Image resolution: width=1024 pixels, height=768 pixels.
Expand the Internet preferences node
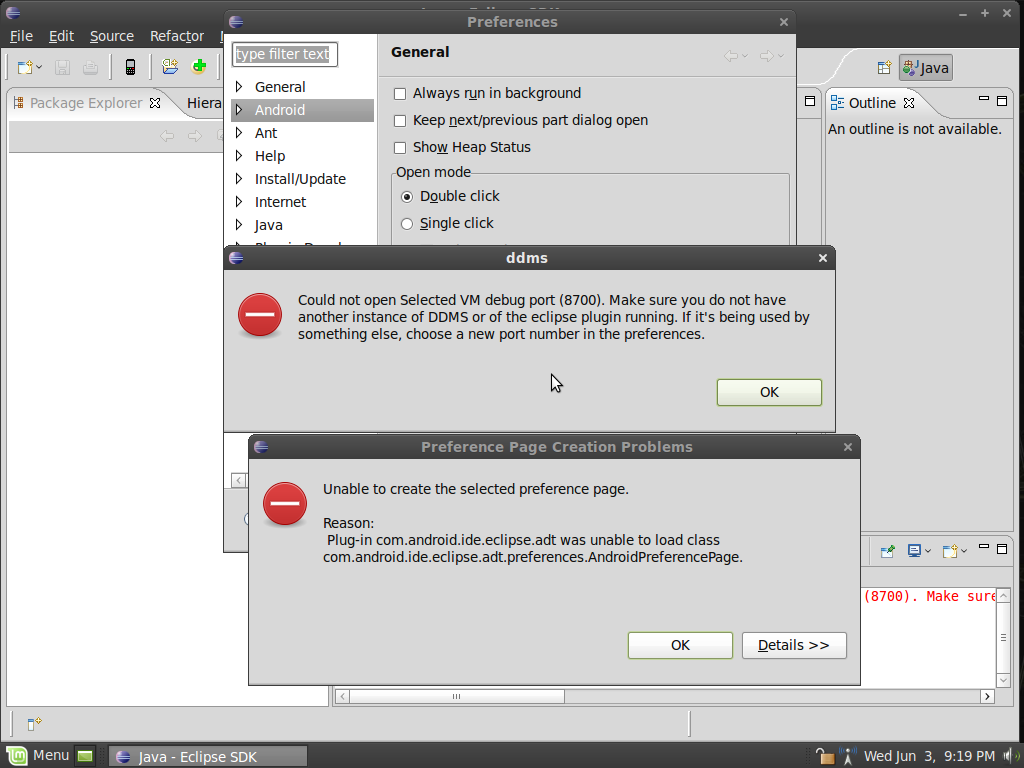point(239,202)
